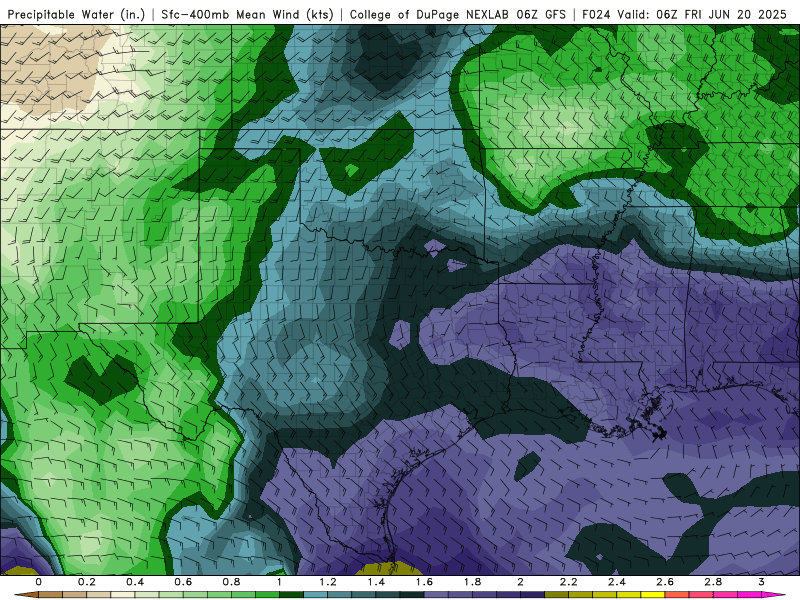The image size is (800, 600).
Task: Click the "2.2" legend scale label
Action: coord(569,582)
